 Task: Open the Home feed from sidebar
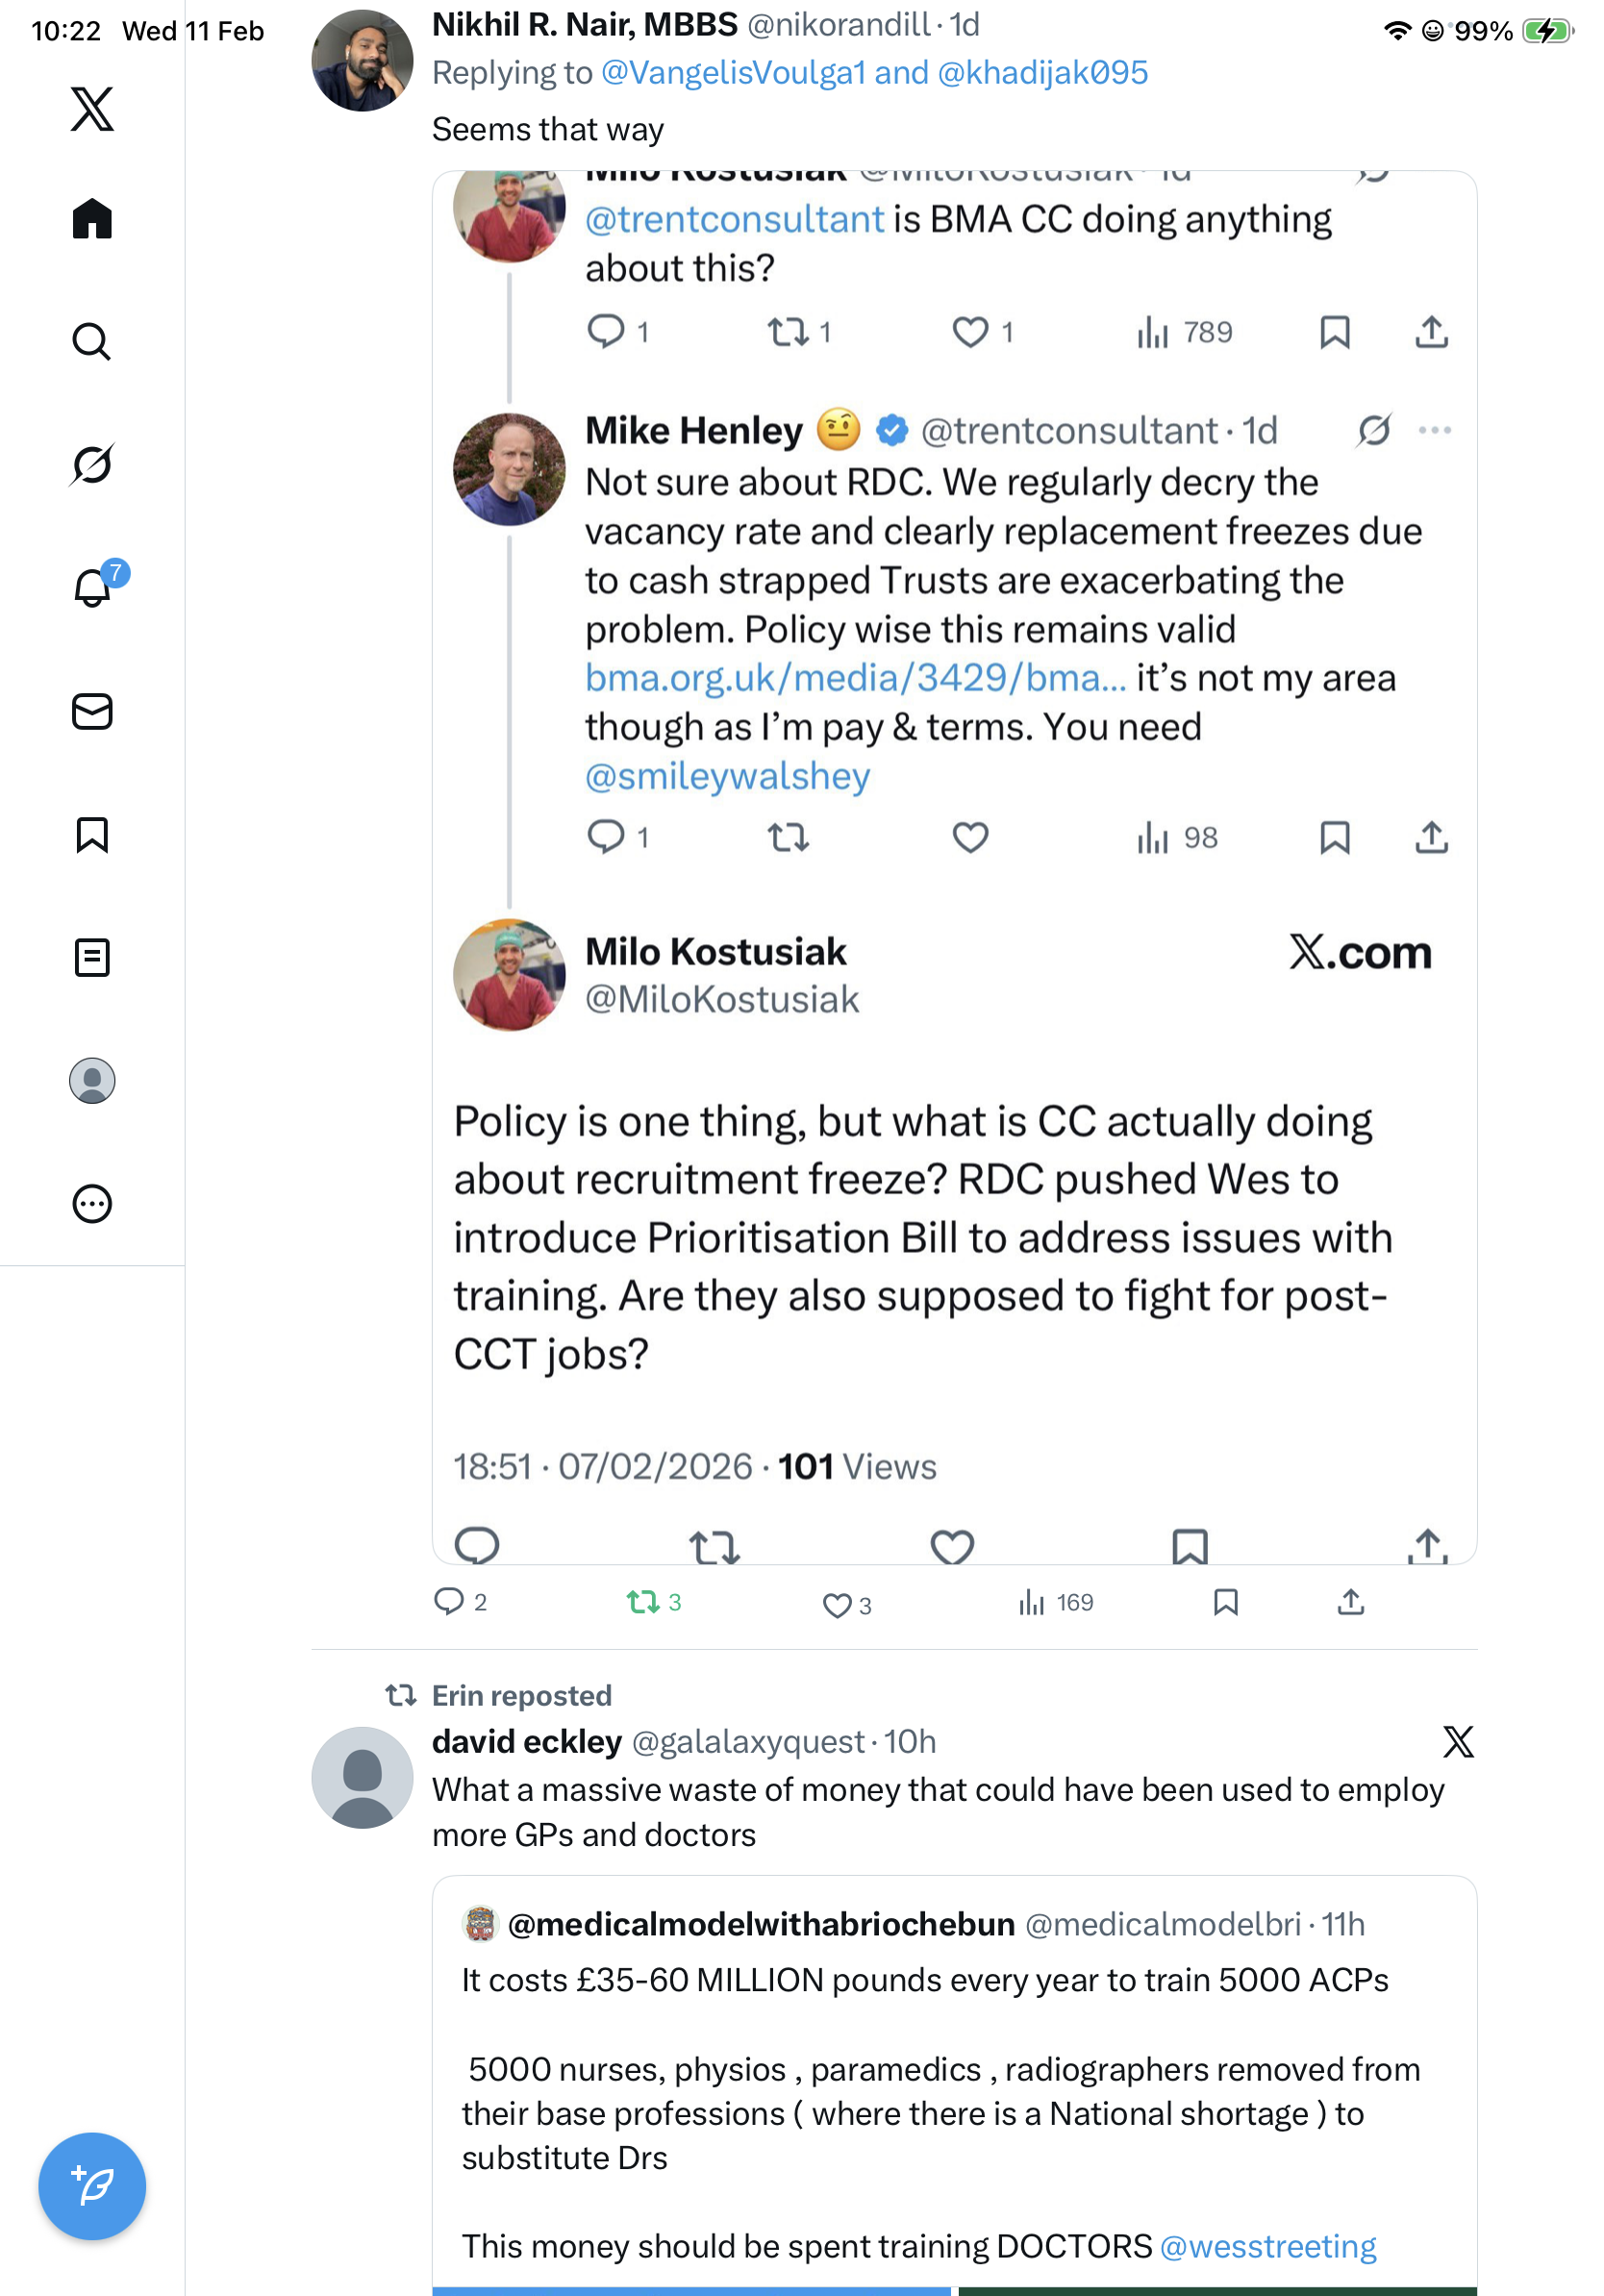[x=92, y=218]
